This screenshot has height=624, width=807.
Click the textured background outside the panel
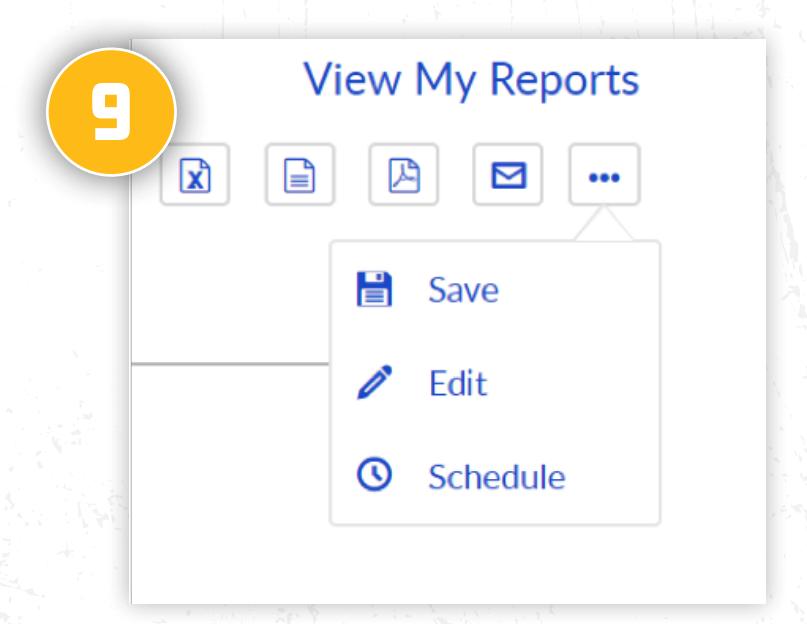(60, 400)
